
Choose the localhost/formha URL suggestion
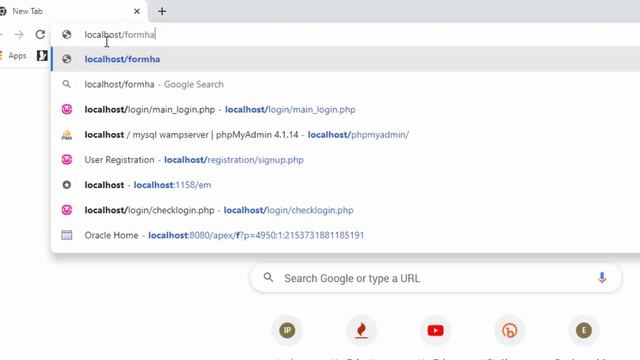tap(346, 59)
